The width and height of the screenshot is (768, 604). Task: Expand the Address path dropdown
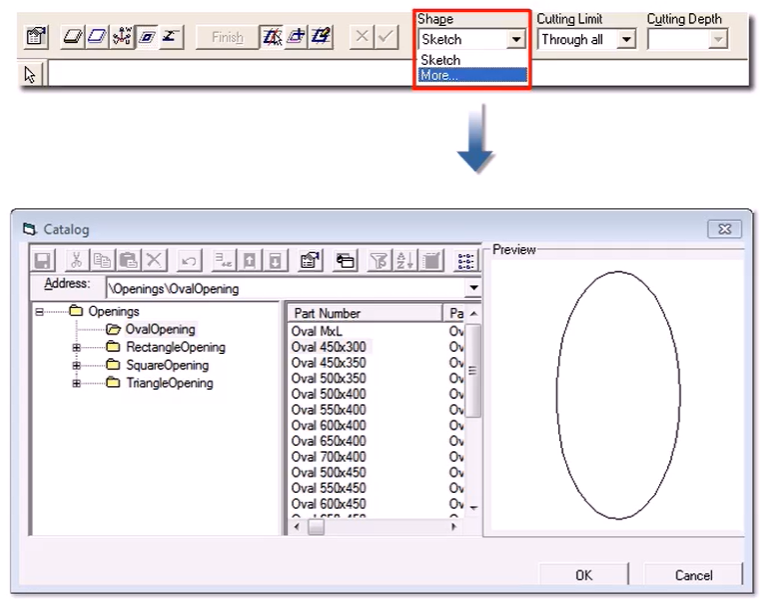click(473, 289)
